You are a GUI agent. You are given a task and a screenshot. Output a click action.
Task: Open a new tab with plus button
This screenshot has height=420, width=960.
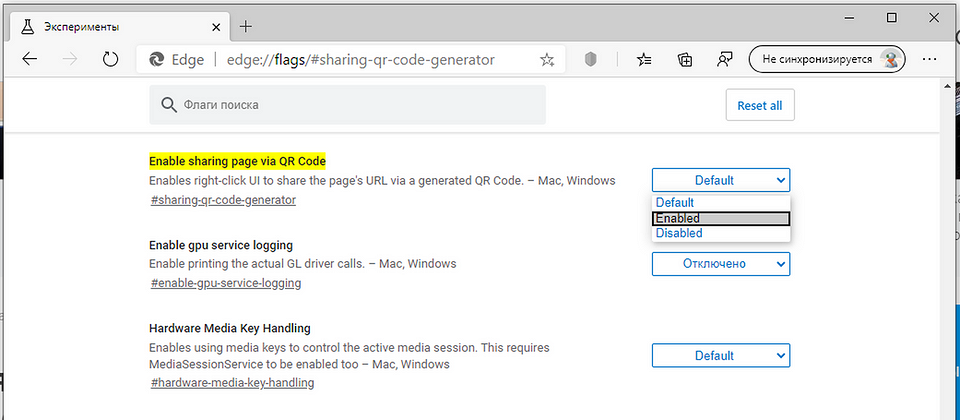click(x=246, y=27)
